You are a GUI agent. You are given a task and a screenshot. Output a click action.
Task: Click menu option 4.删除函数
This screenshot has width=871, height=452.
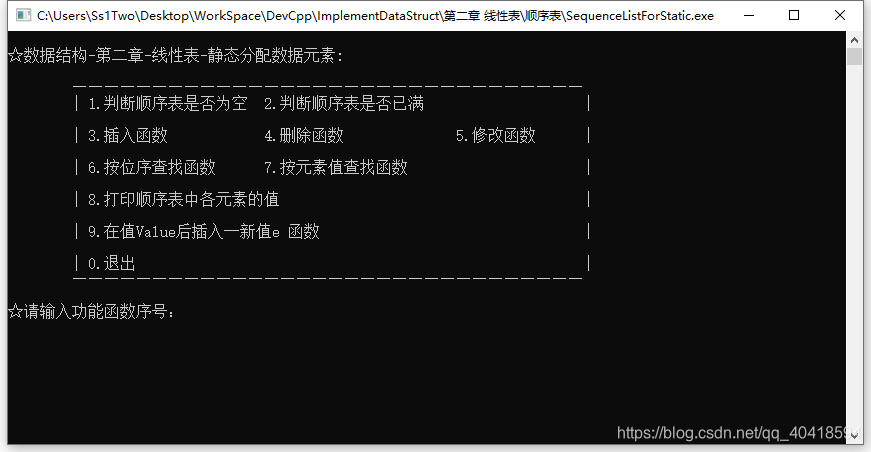304,135
